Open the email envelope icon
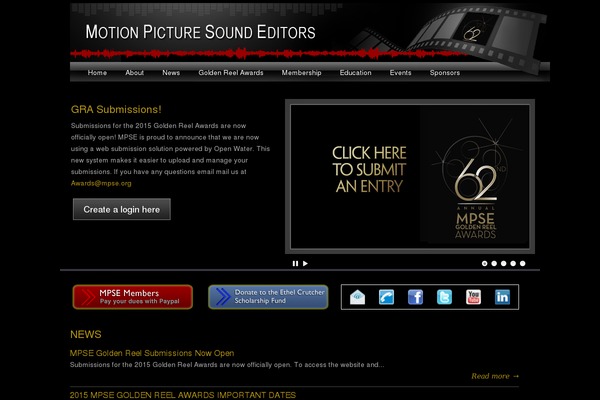The width and height of the screenshot is (600, 400). pyautogui.click(x=357, y=297)
